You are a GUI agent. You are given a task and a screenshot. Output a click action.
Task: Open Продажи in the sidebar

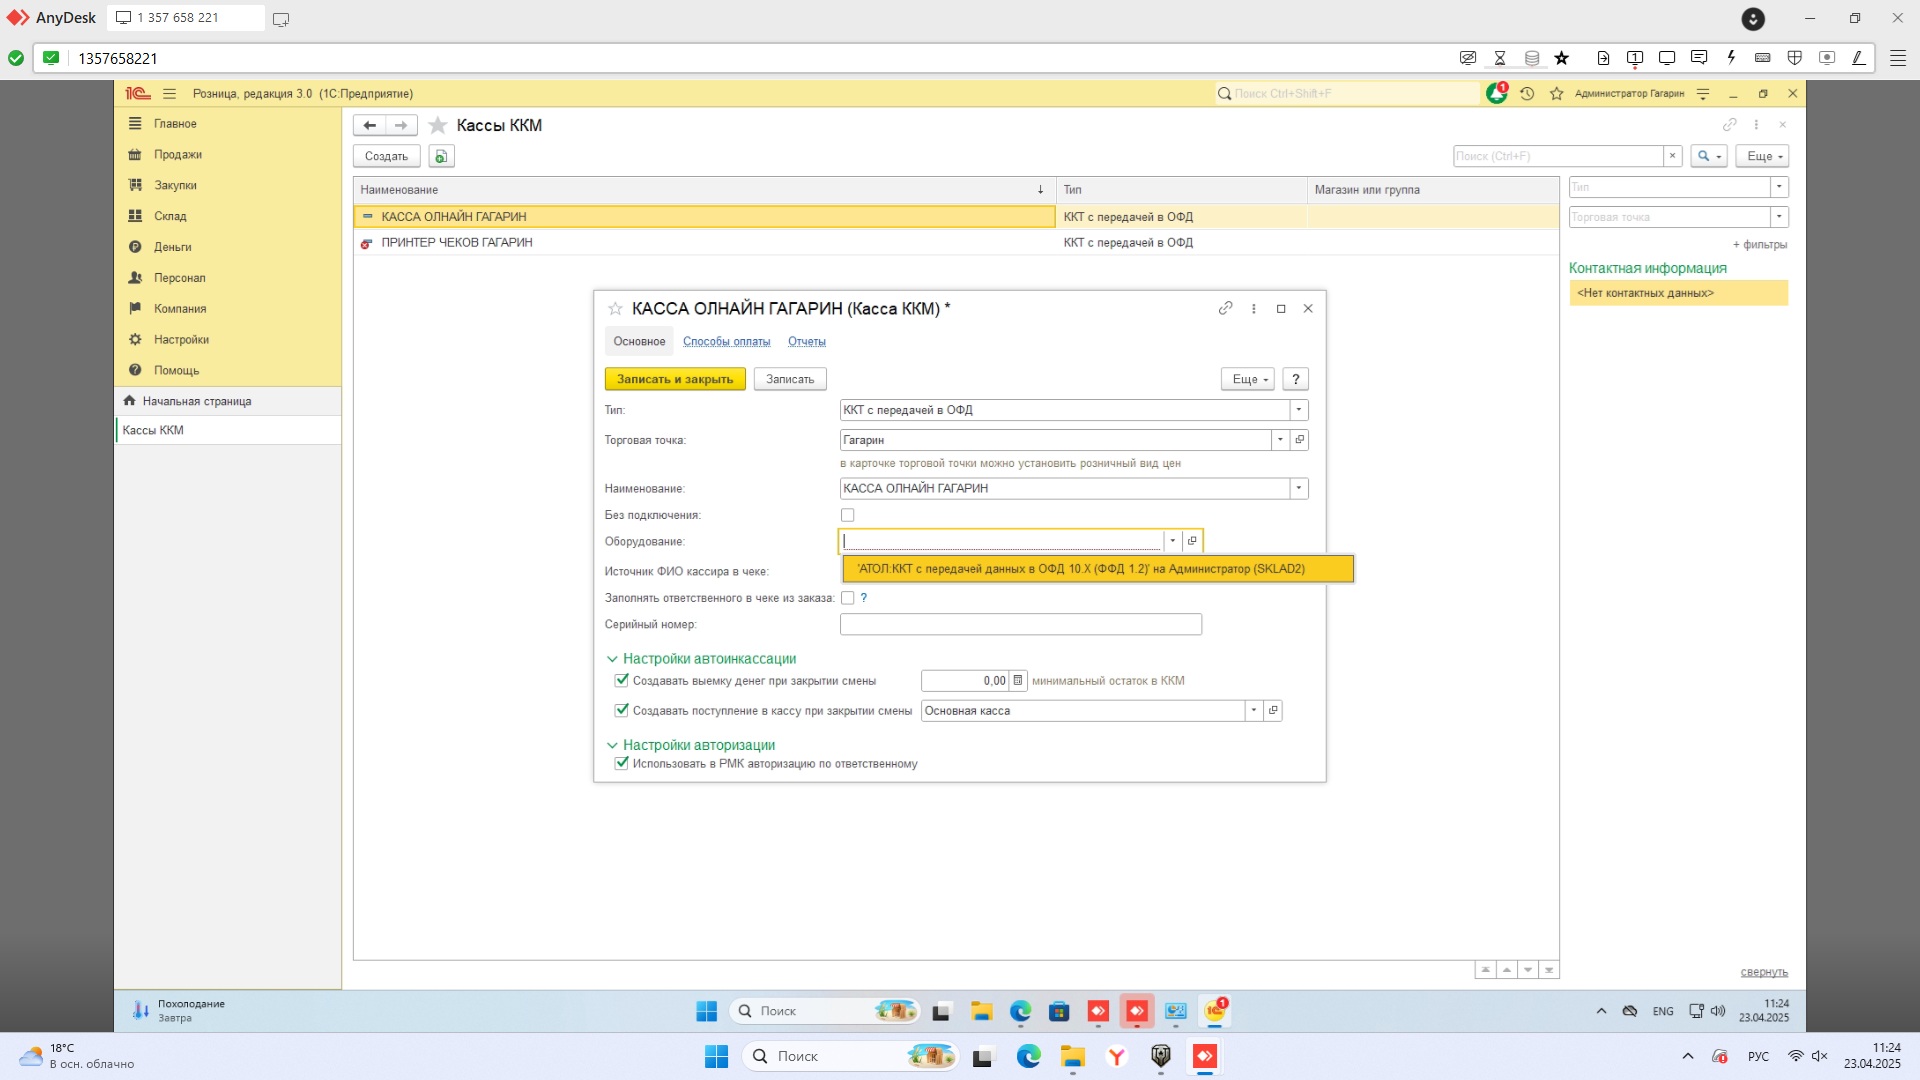tap(178, 155)
